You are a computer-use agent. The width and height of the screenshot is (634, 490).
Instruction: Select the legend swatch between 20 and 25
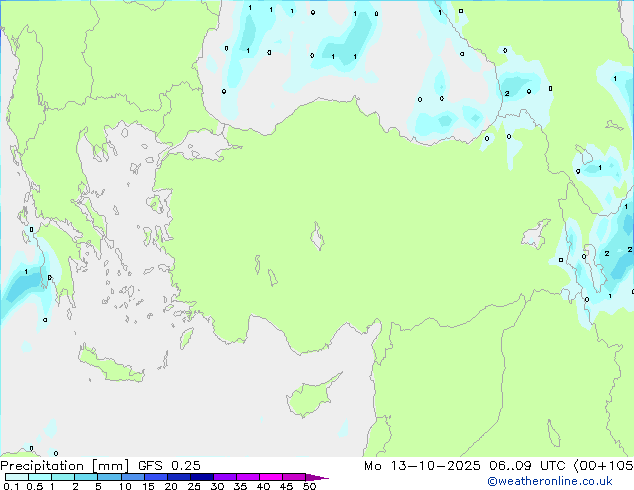click(x=179, y=477)
